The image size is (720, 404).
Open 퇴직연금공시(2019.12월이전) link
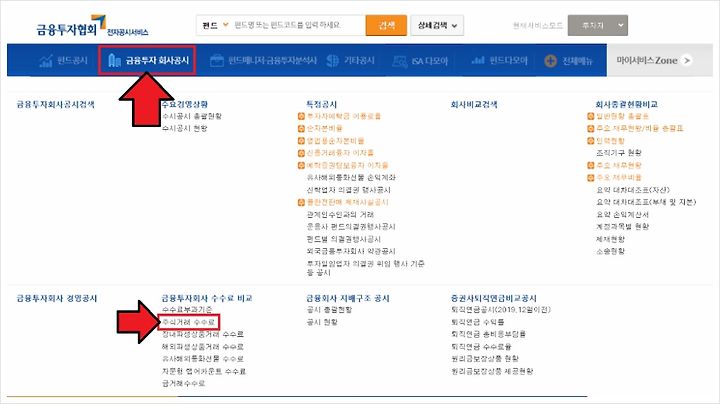pos(501,309)
